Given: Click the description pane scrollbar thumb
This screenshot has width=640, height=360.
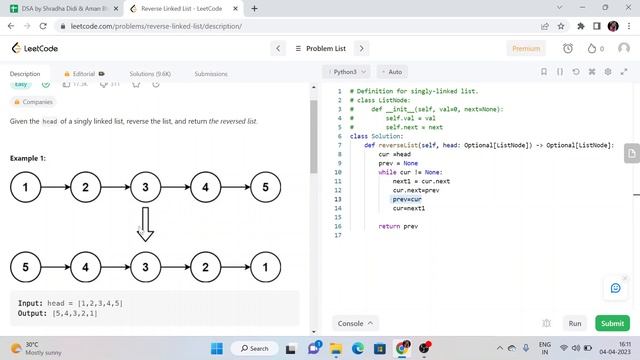Looking at the screenshot, I should coord(313,137).
